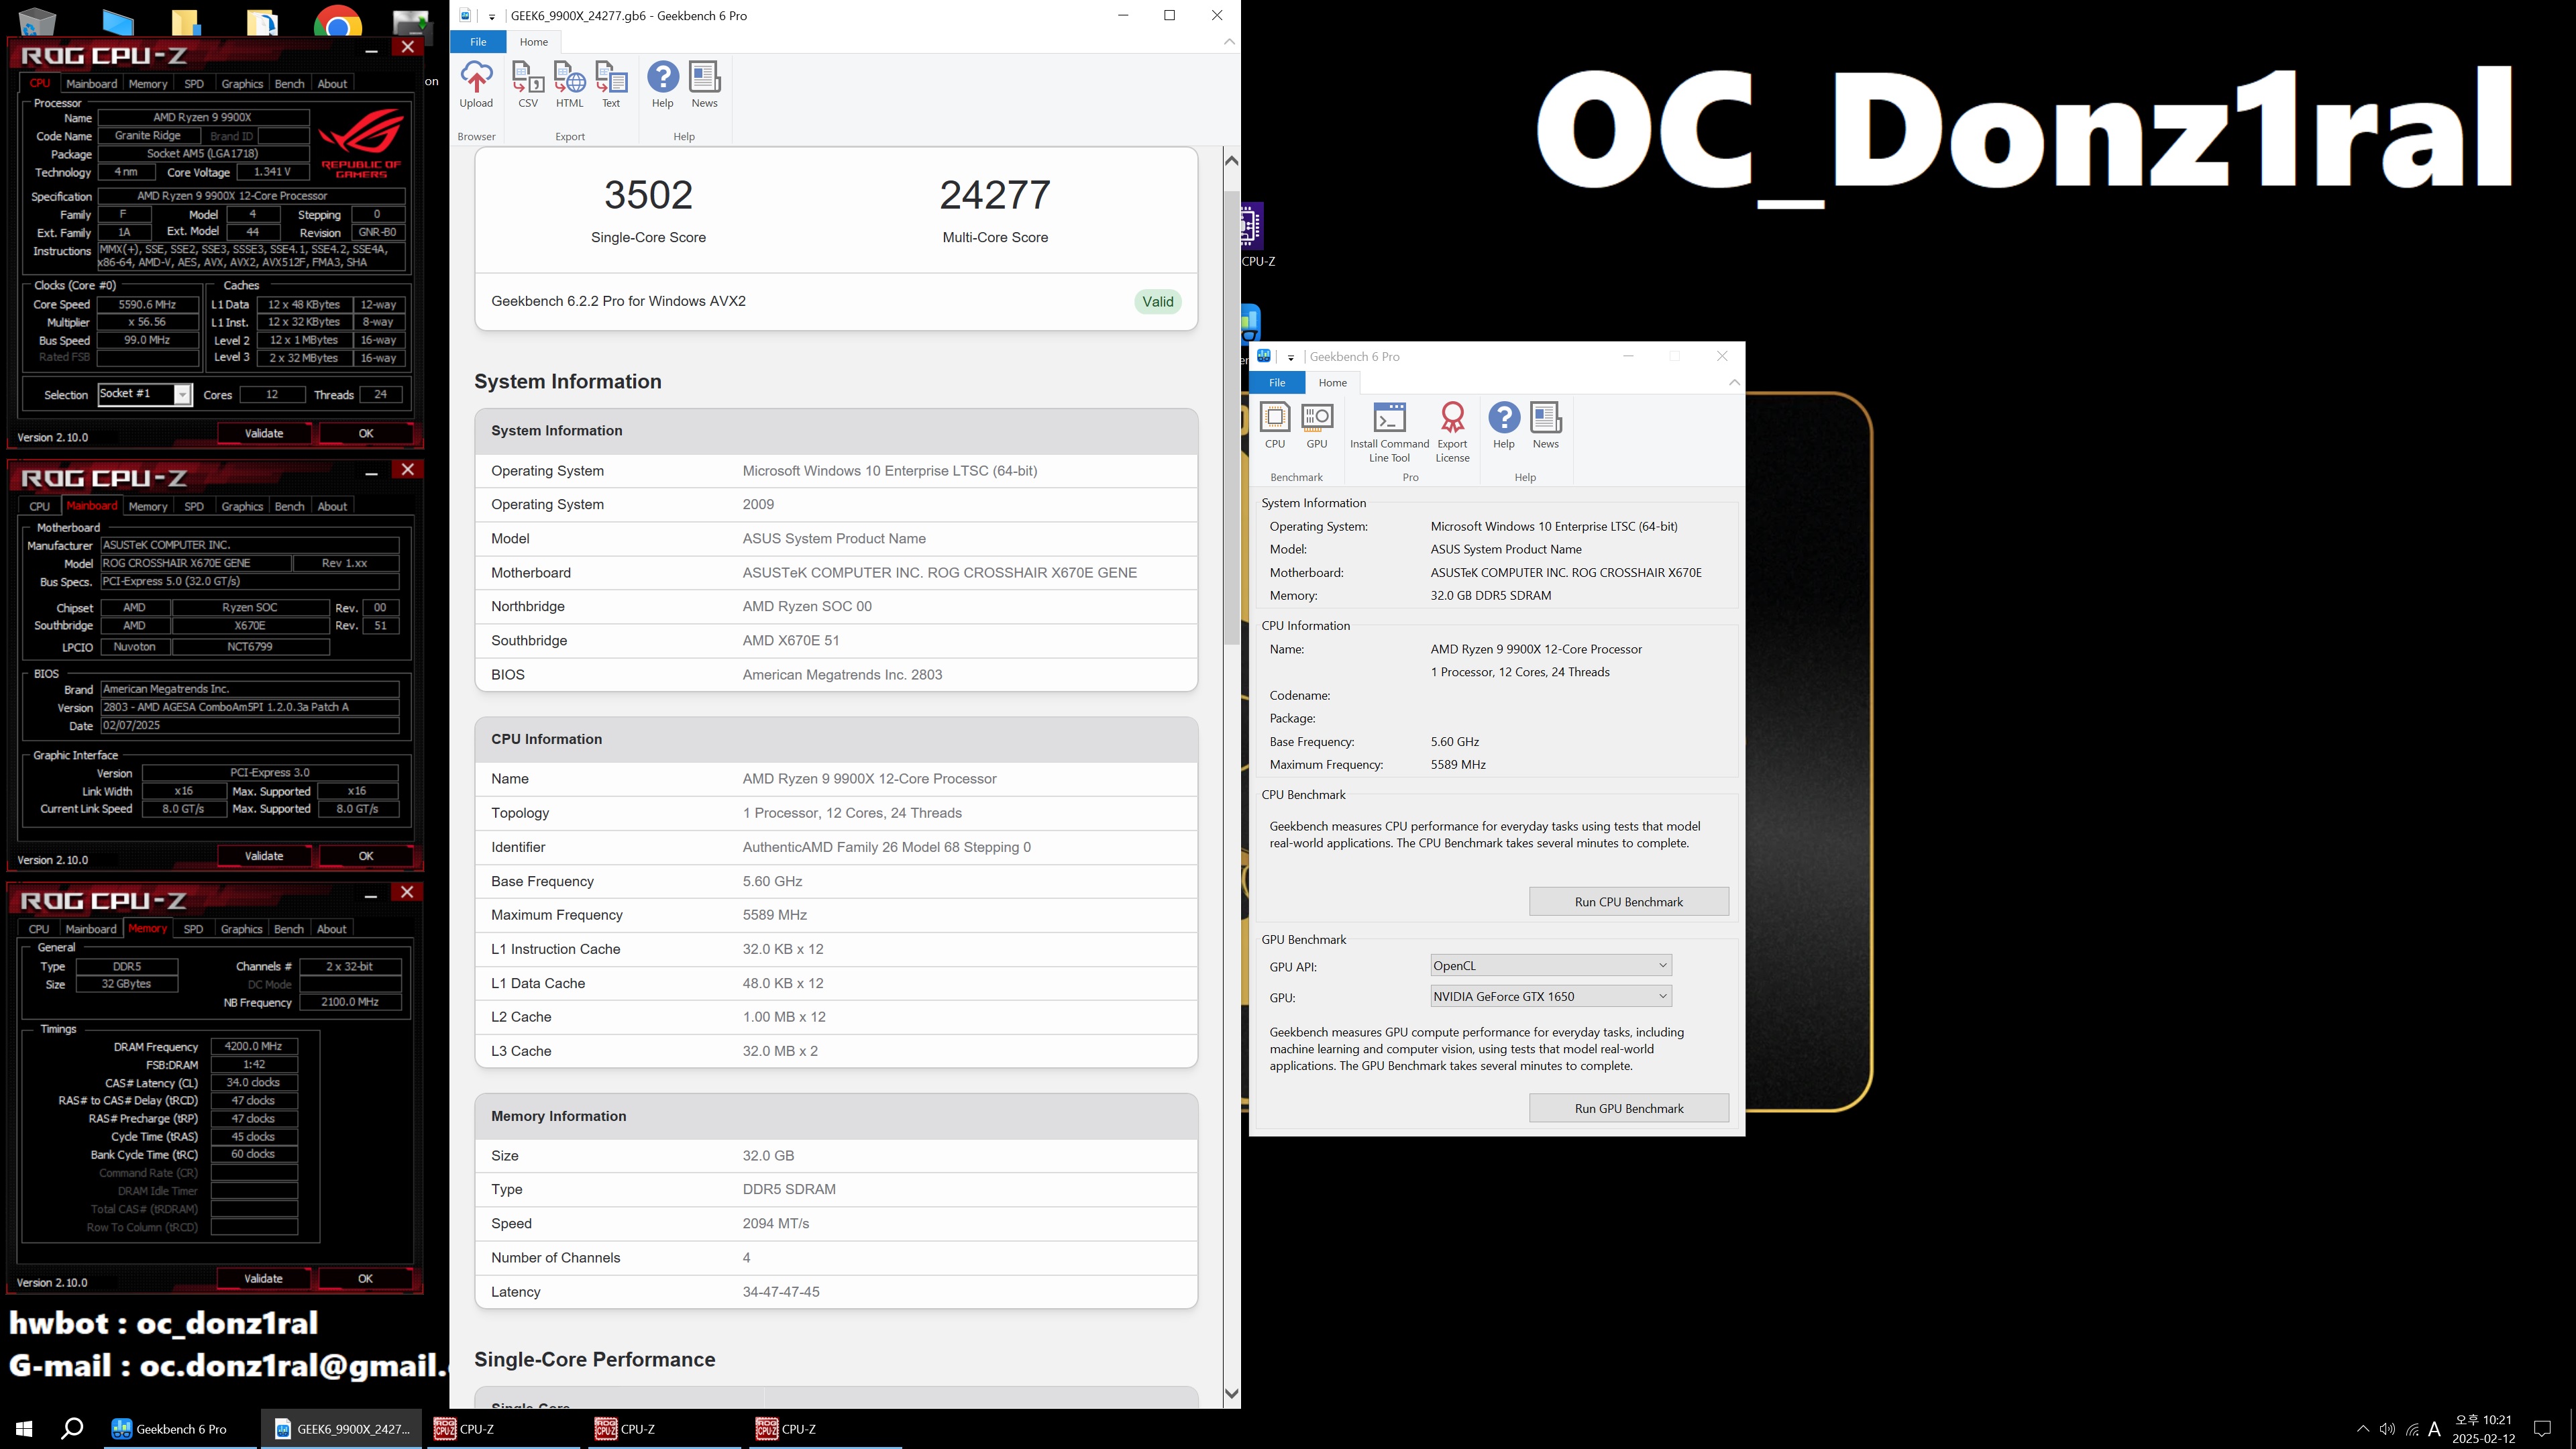Switch to Graphics tab in middle CPU-Z window
The height and width of the screenshot is (1449, 2576).
(242, 507)
